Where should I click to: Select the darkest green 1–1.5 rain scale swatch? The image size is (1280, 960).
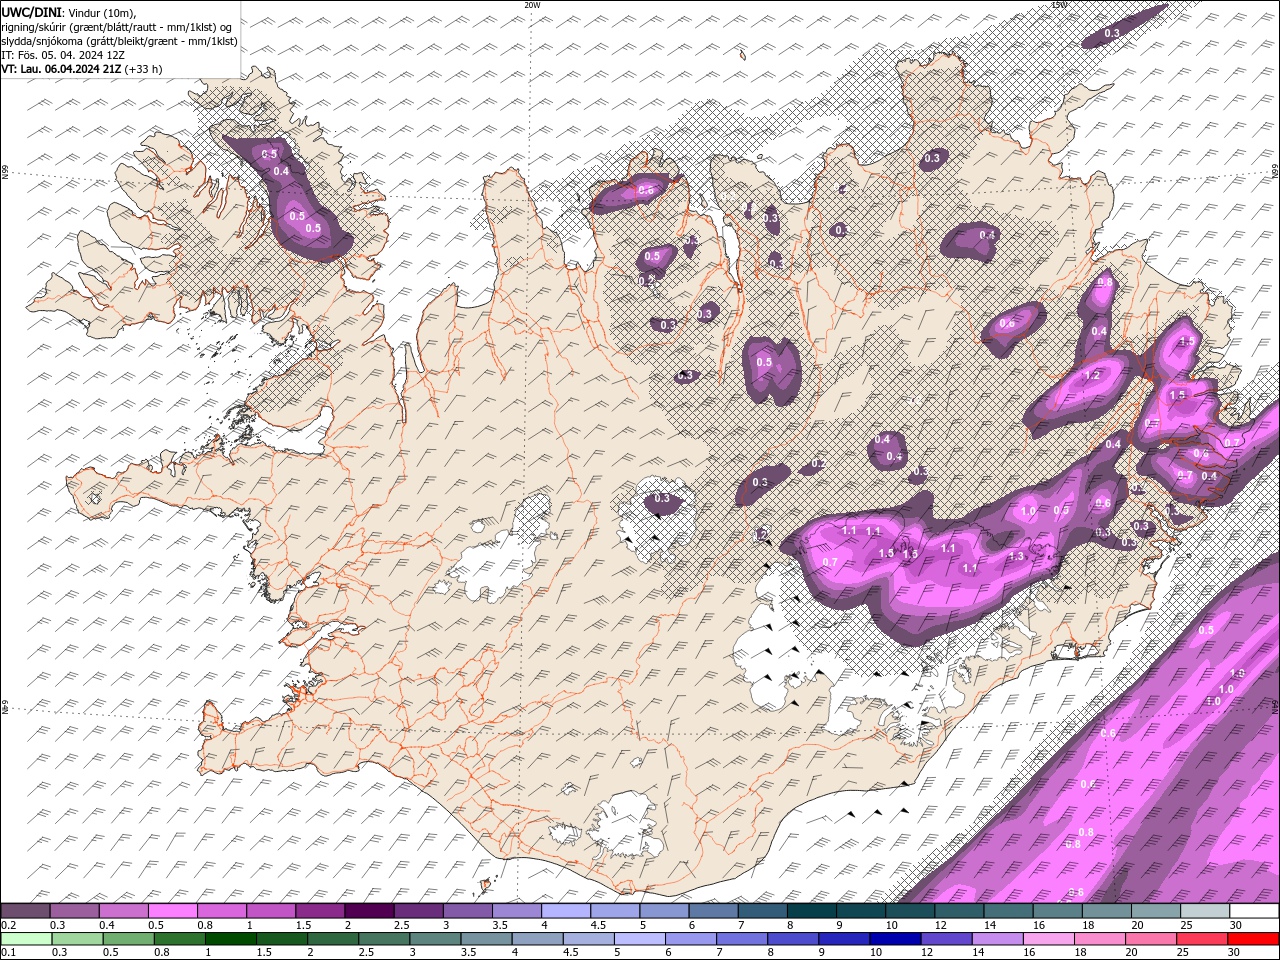point(230,939)
